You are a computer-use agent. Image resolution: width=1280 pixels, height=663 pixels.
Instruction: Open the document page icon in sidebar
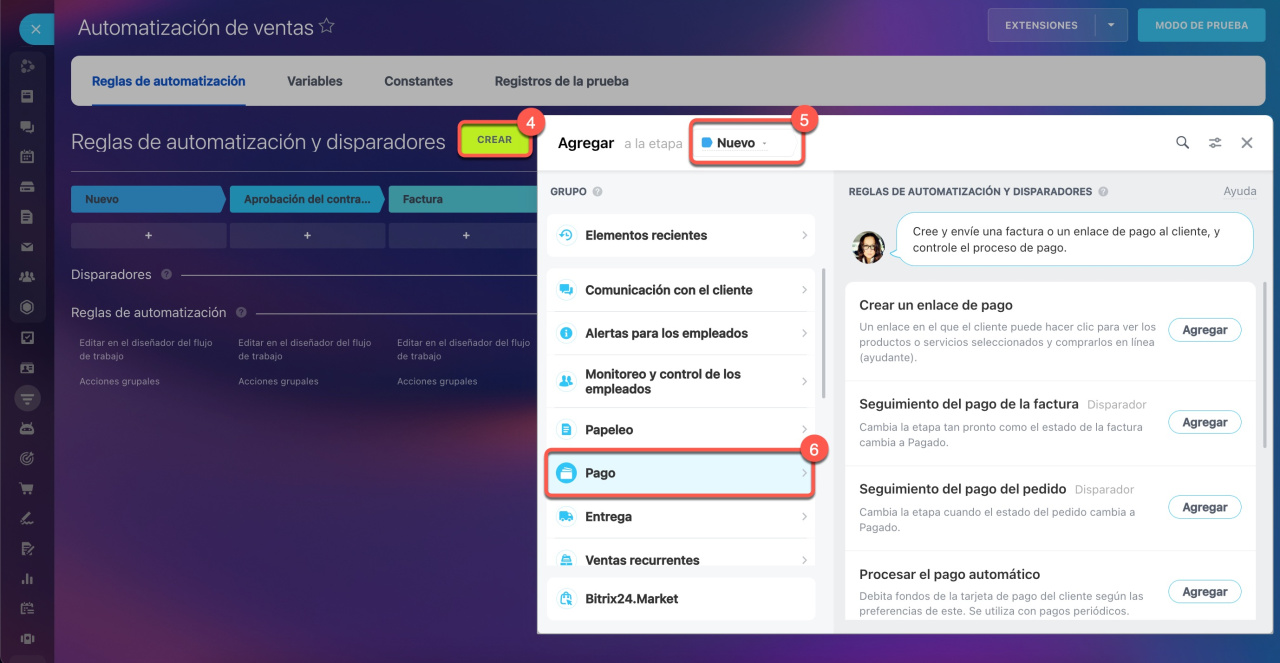pyautogui.click(x=27, y=217)
